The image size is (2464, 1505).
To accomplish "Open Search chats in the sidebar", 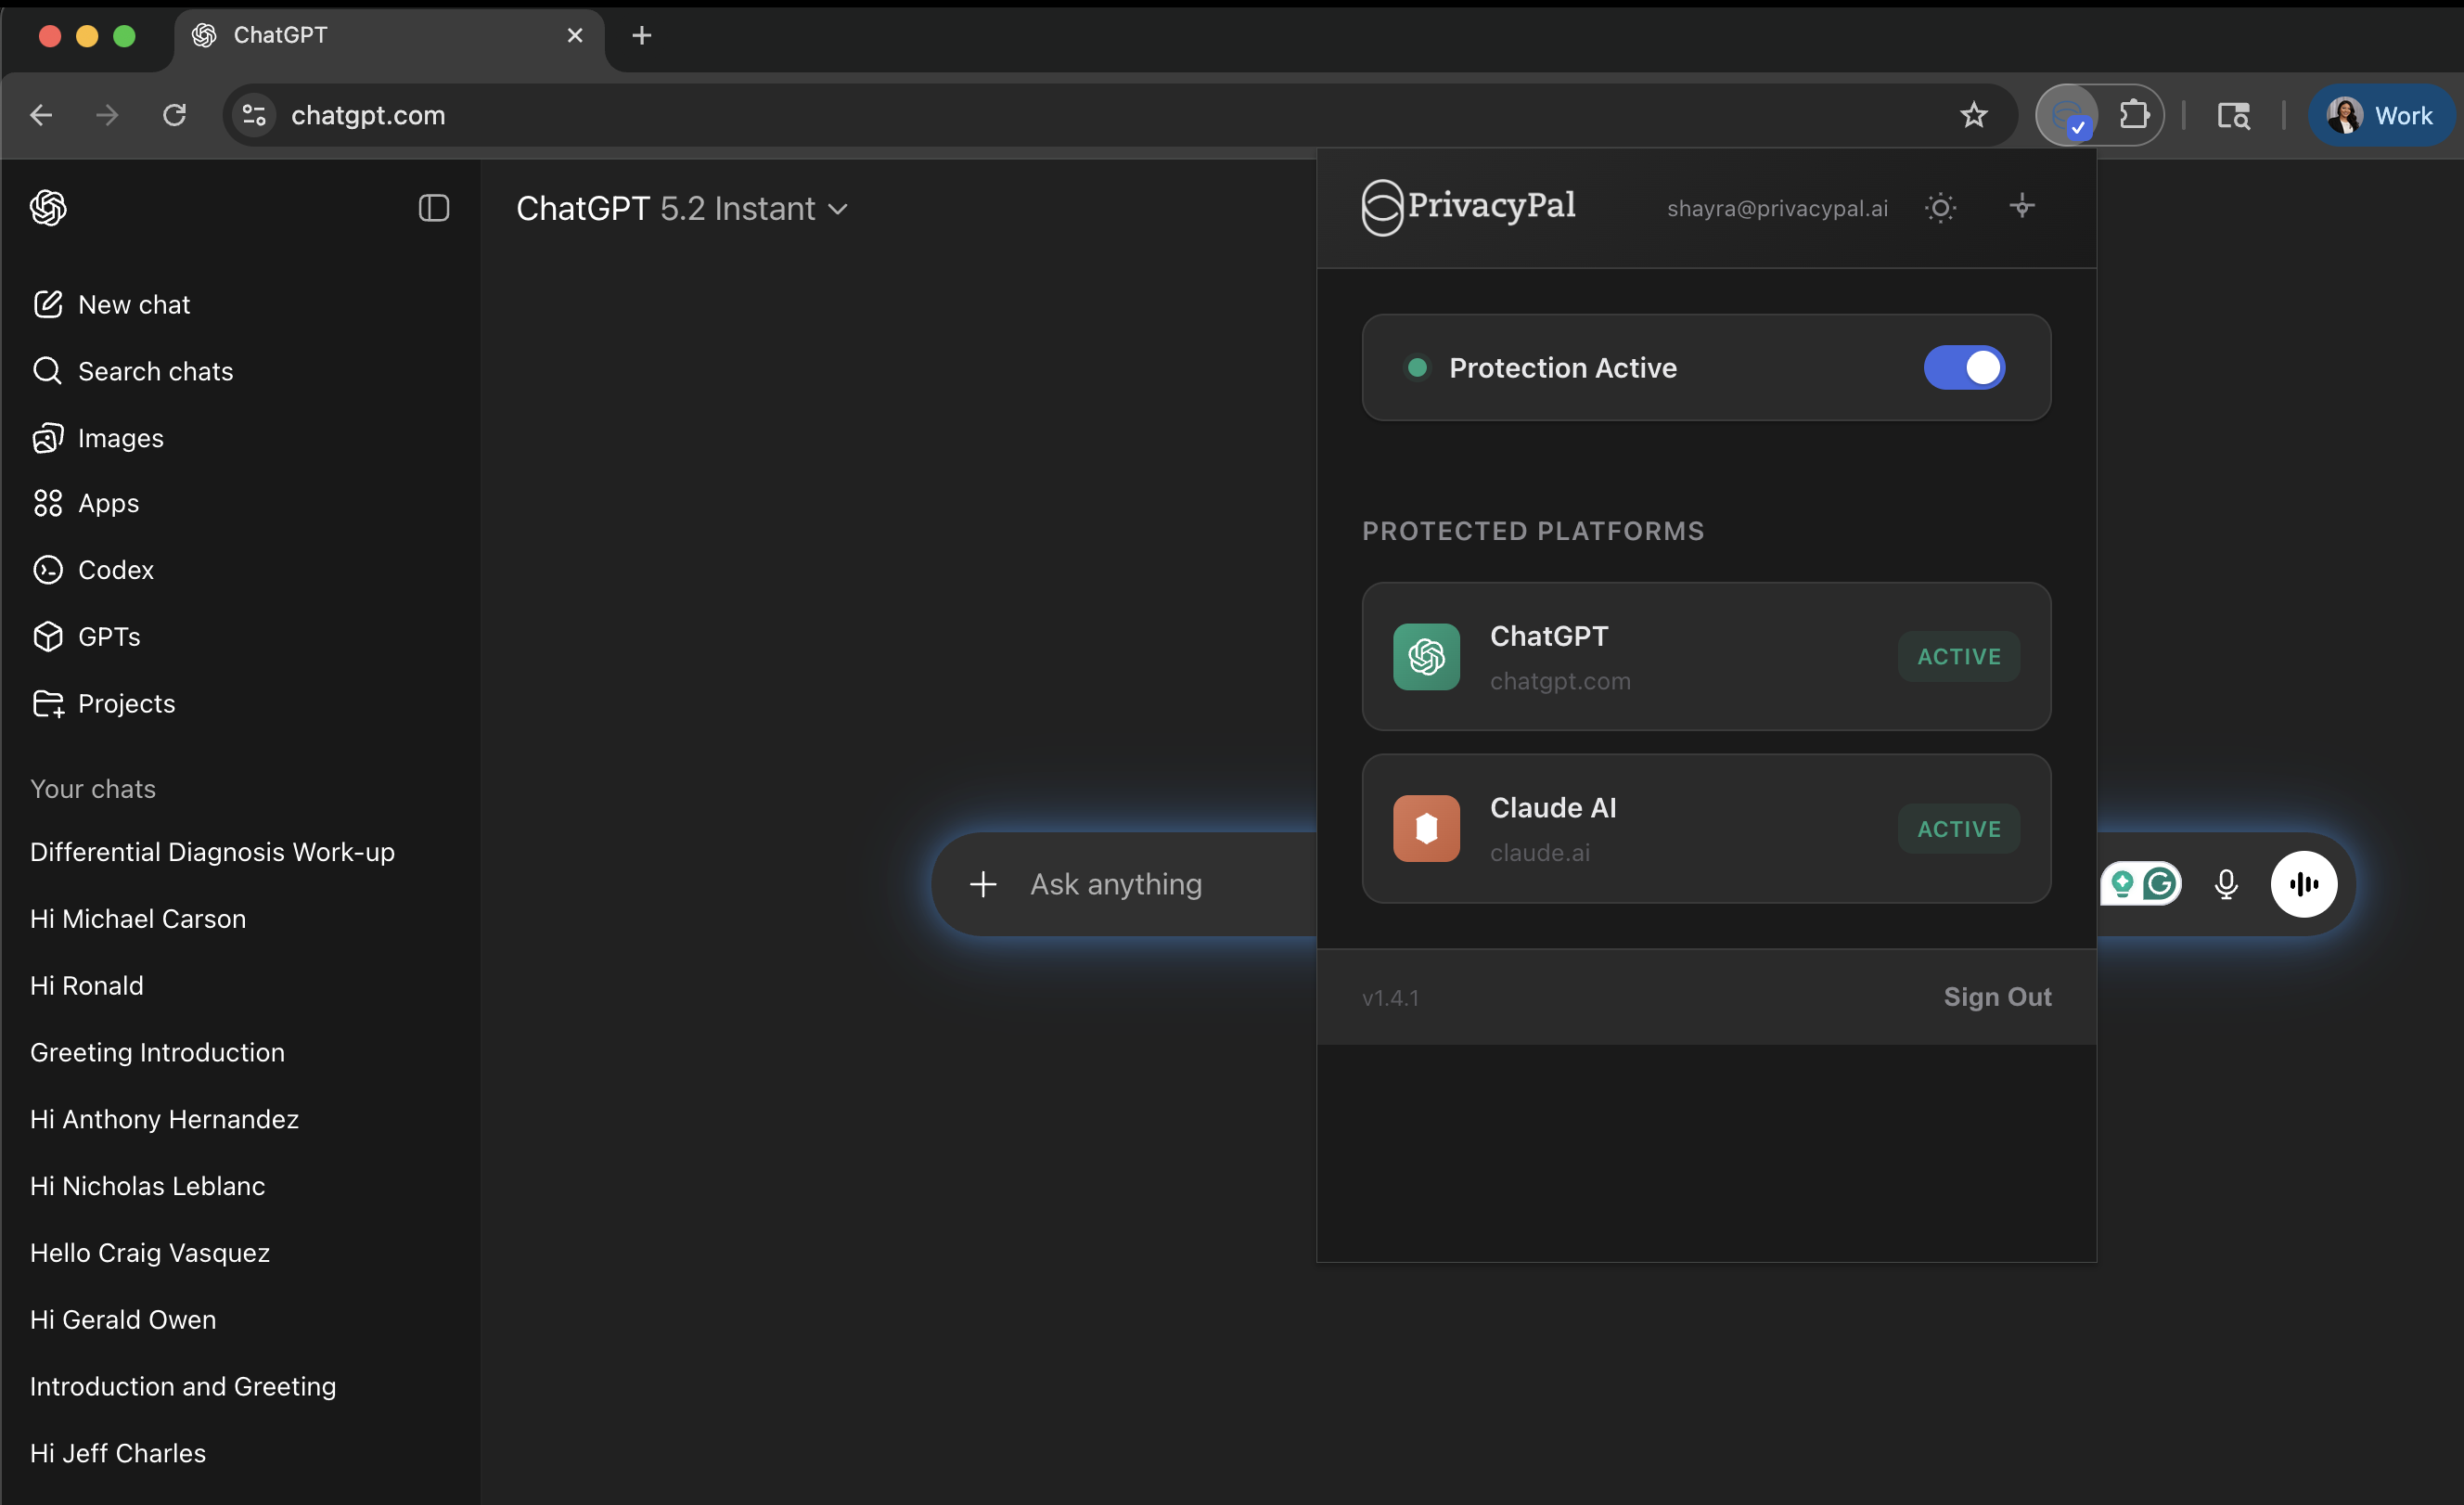I will tap(155, 371).
